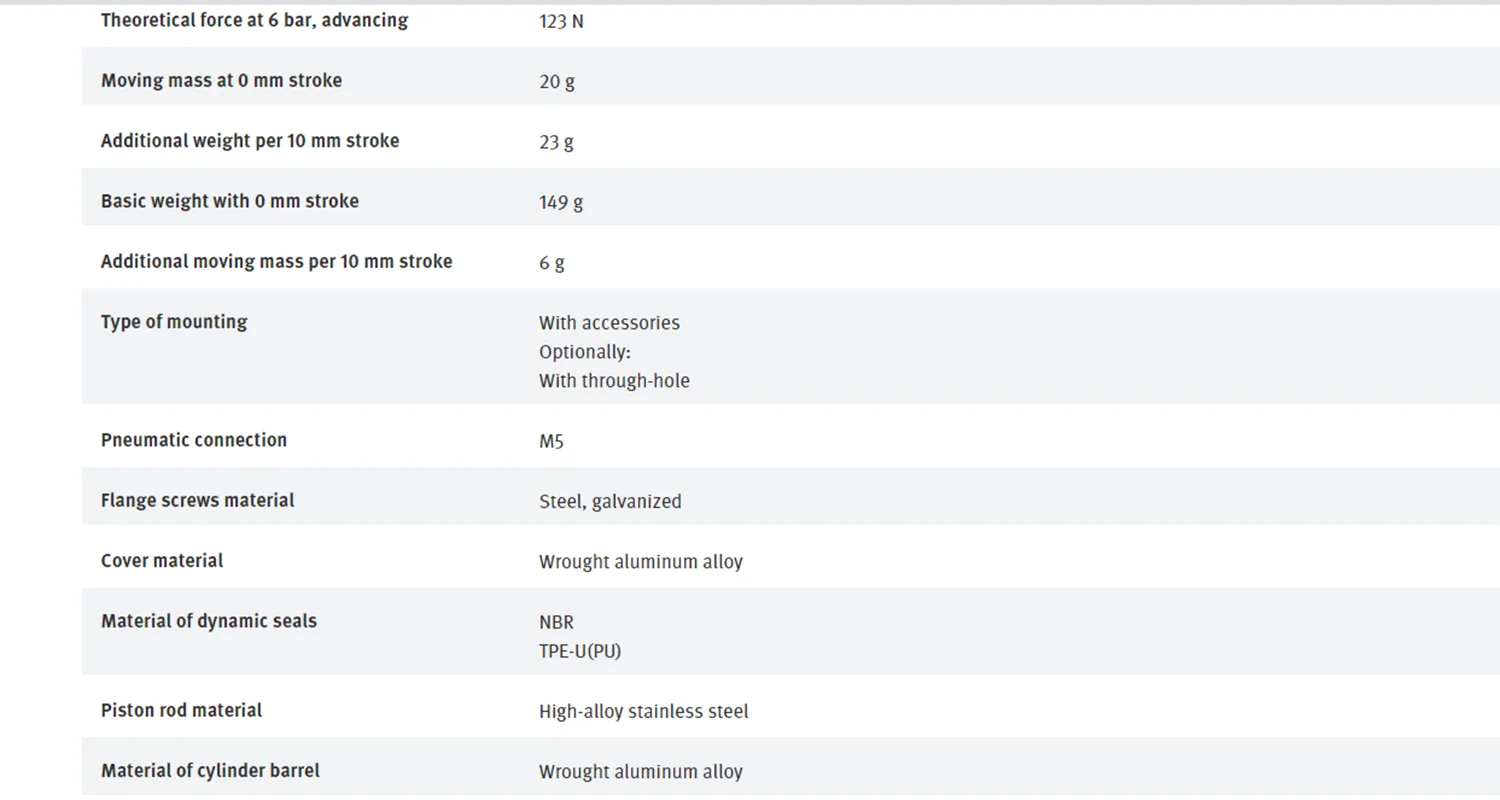1500x800 pixels.
Task: Click the TPE-U(PU) seal material text
Action: 580,651
